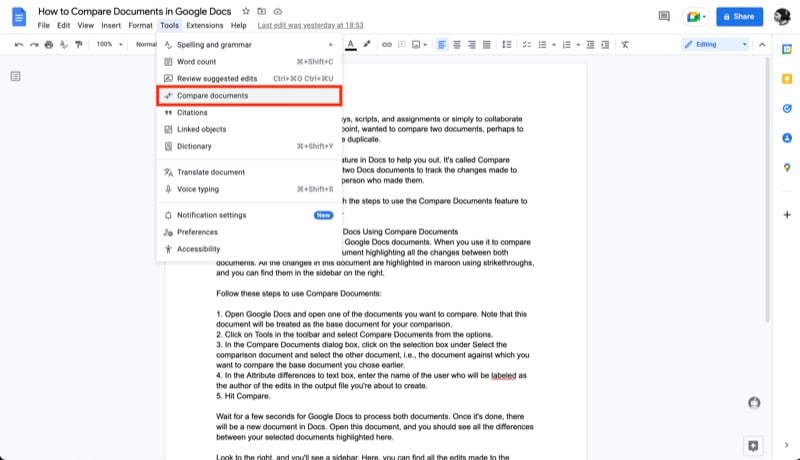
Task: Open the text color picker
Action: point(351,45)
